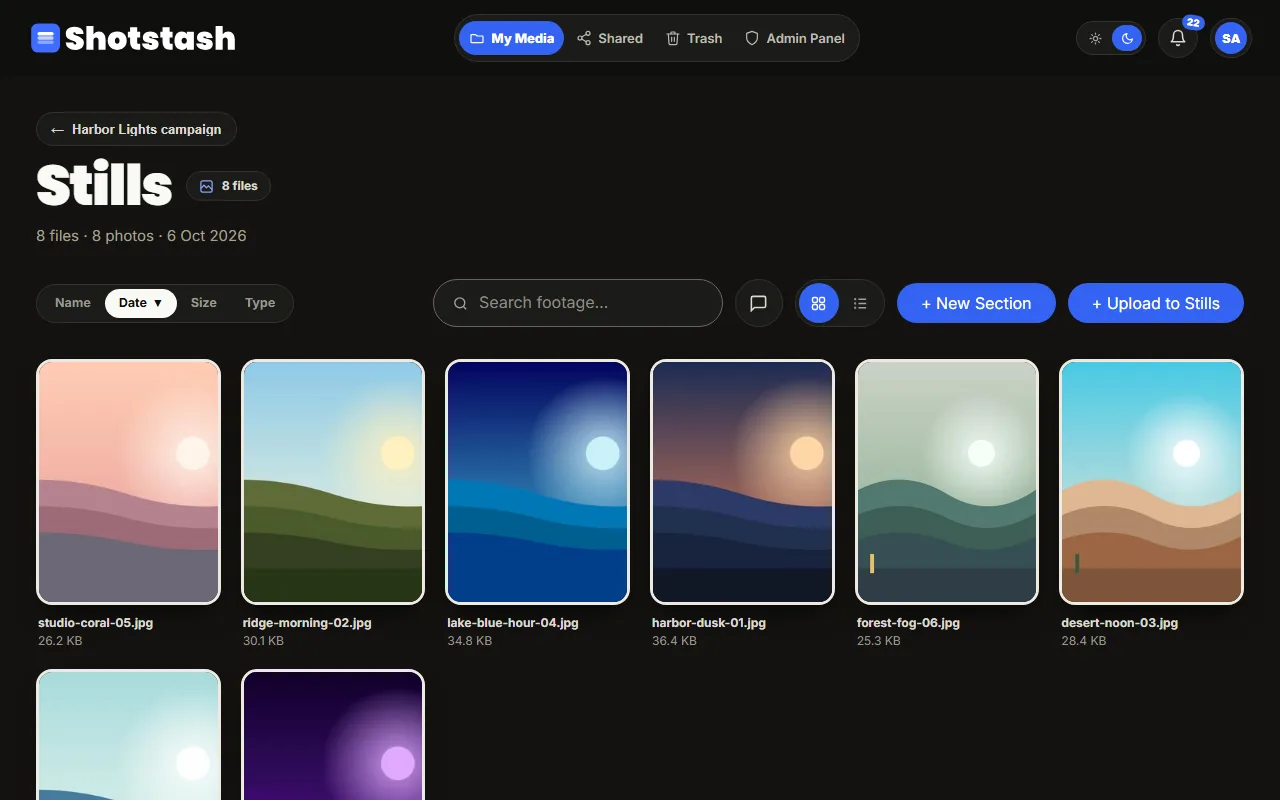The width and height of the screenshot is (1280, 800).
Task: Go back to Harbor Lights campaign
Action: tap(136, 129)
